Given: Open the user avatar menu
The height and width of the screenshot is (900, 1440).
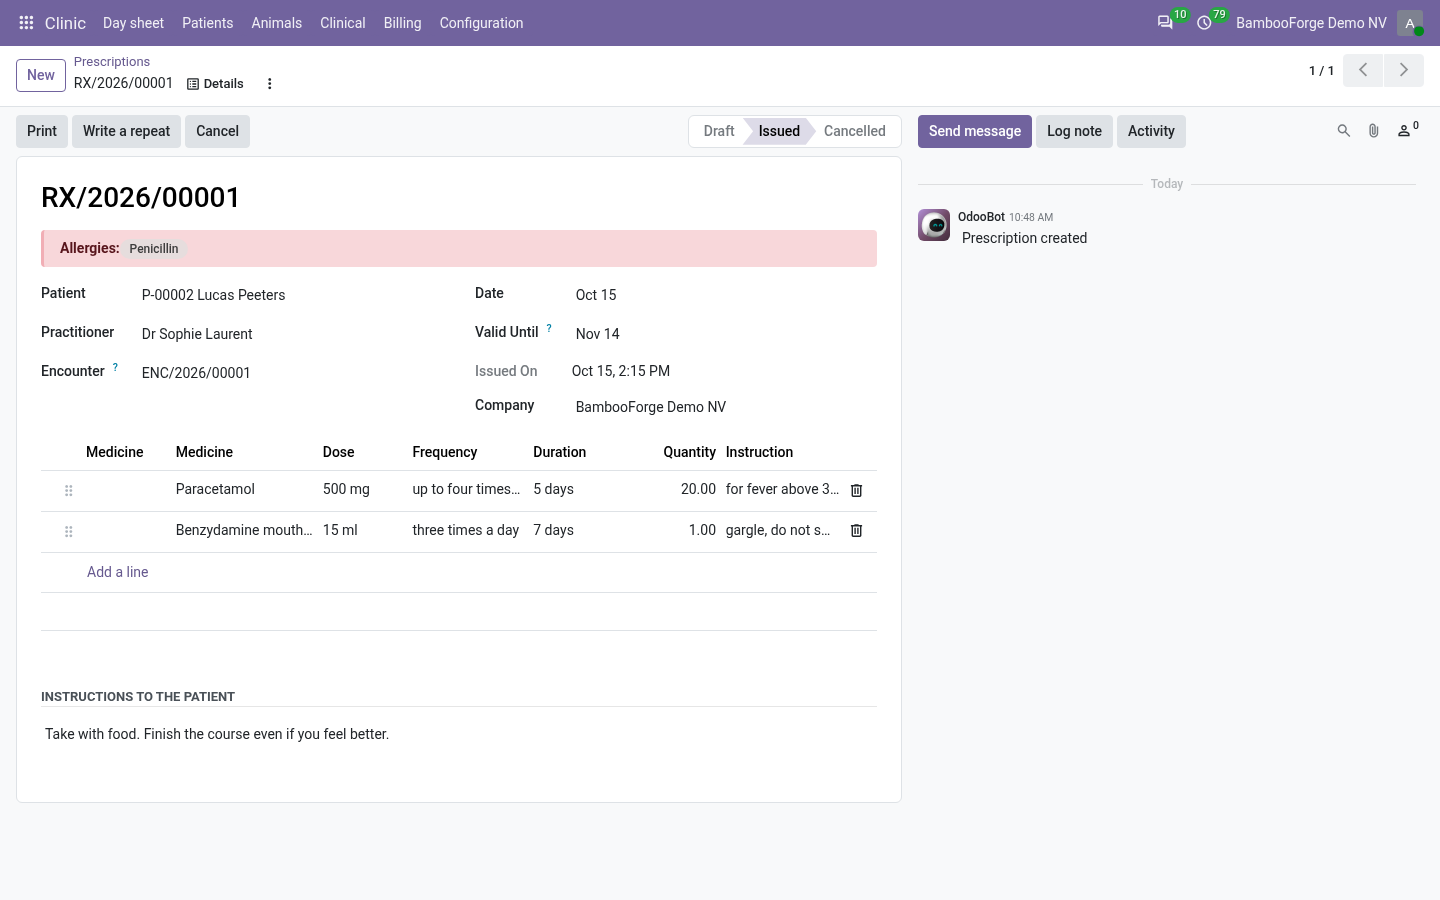Looking at the screenshot, I should click(x=1410, y=22).
